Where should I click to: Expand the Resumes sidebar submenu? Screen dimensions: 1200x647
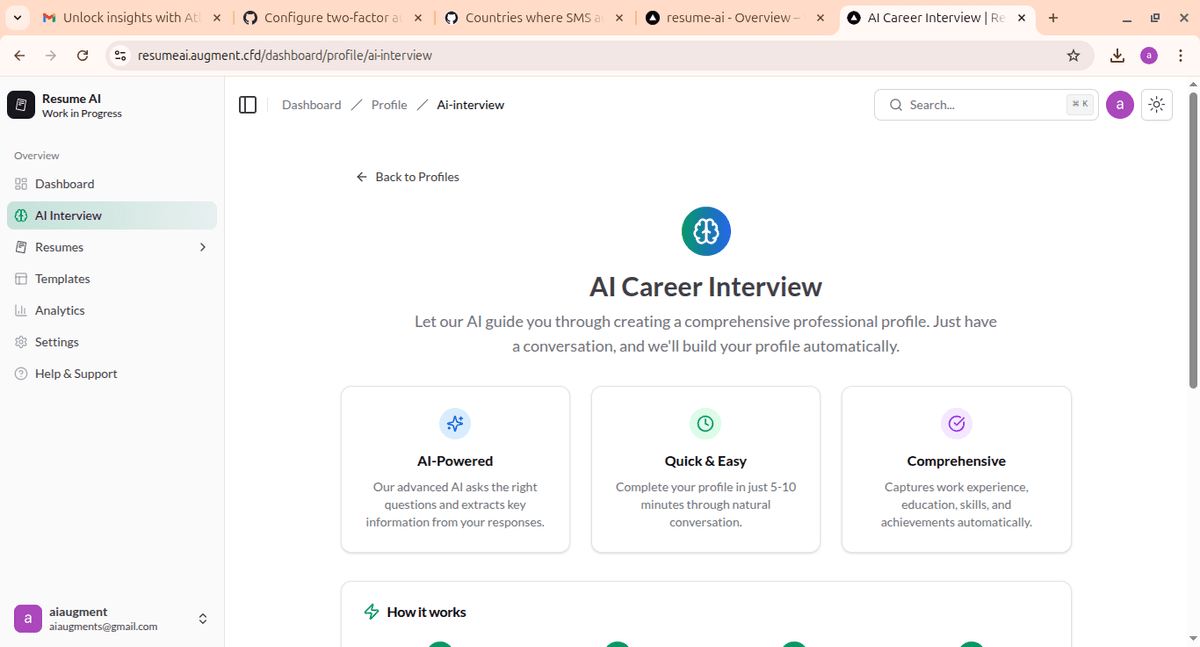coord(203,247)
